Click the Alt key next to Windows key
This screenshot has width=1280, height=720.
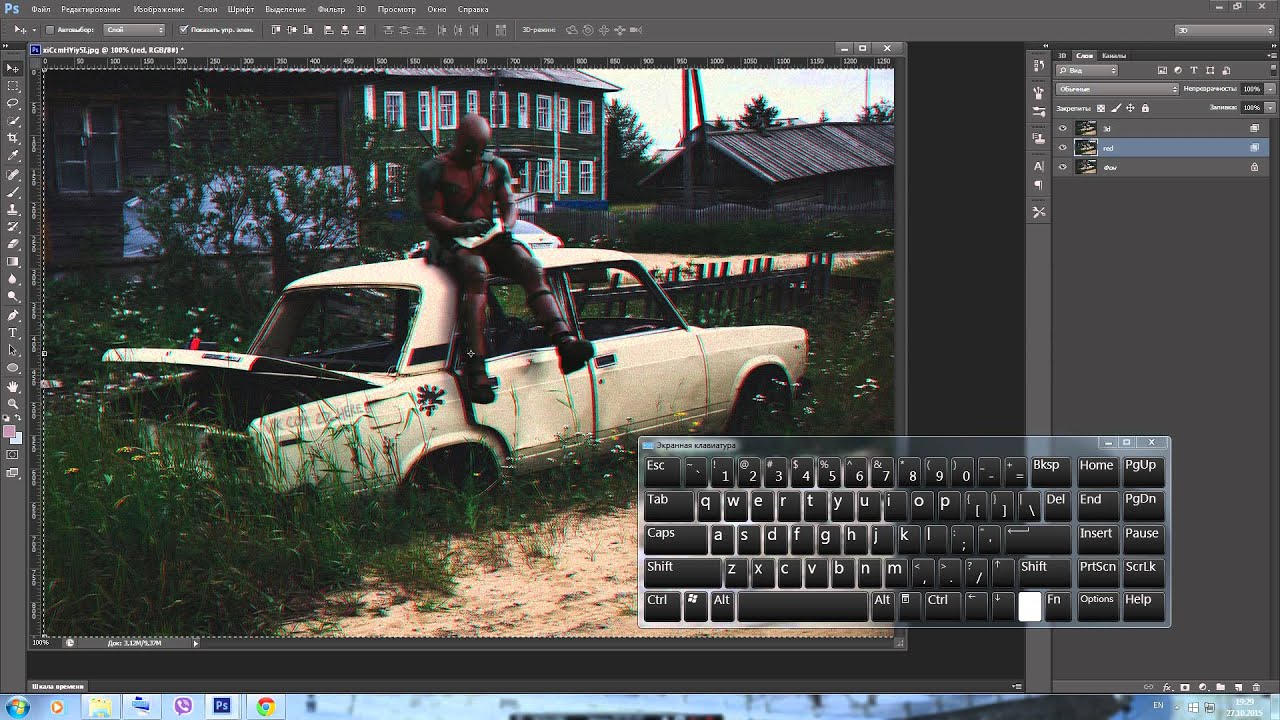tap(723, 605)
